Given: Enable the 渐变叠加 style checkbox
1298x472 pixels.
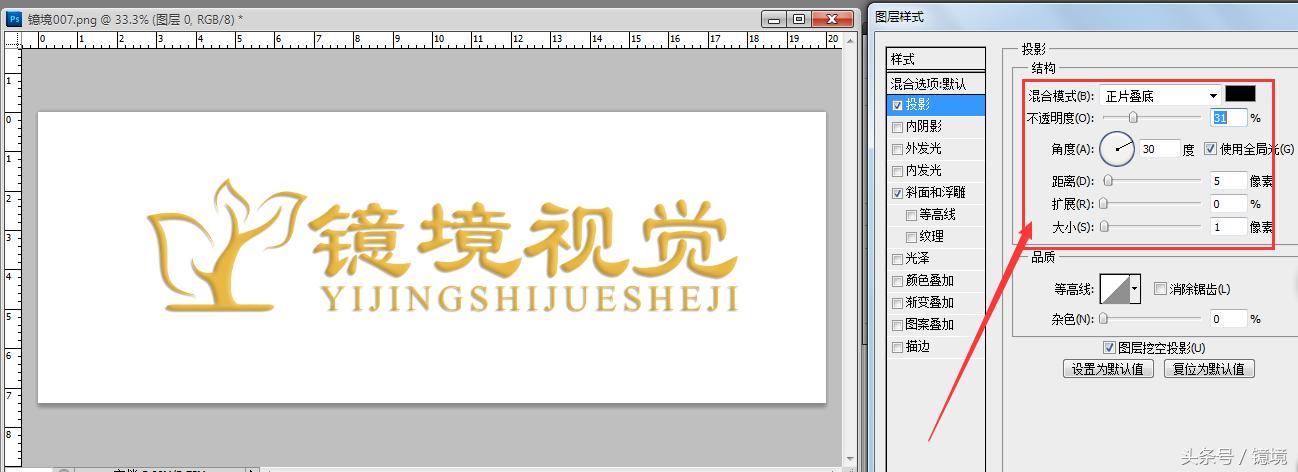Looking at the screenshot, I should tap(898, 303).
